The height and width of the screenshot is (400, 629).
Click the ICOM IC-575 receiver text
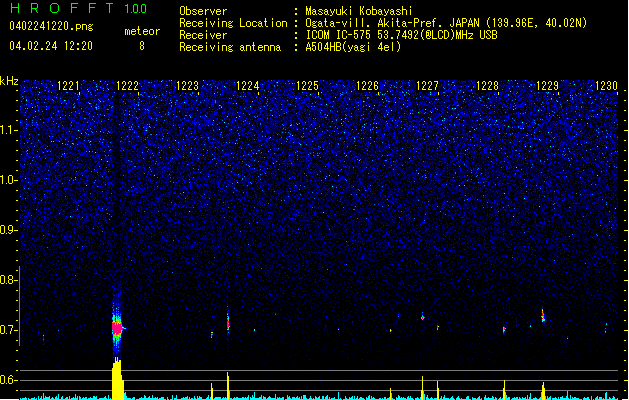401,35
